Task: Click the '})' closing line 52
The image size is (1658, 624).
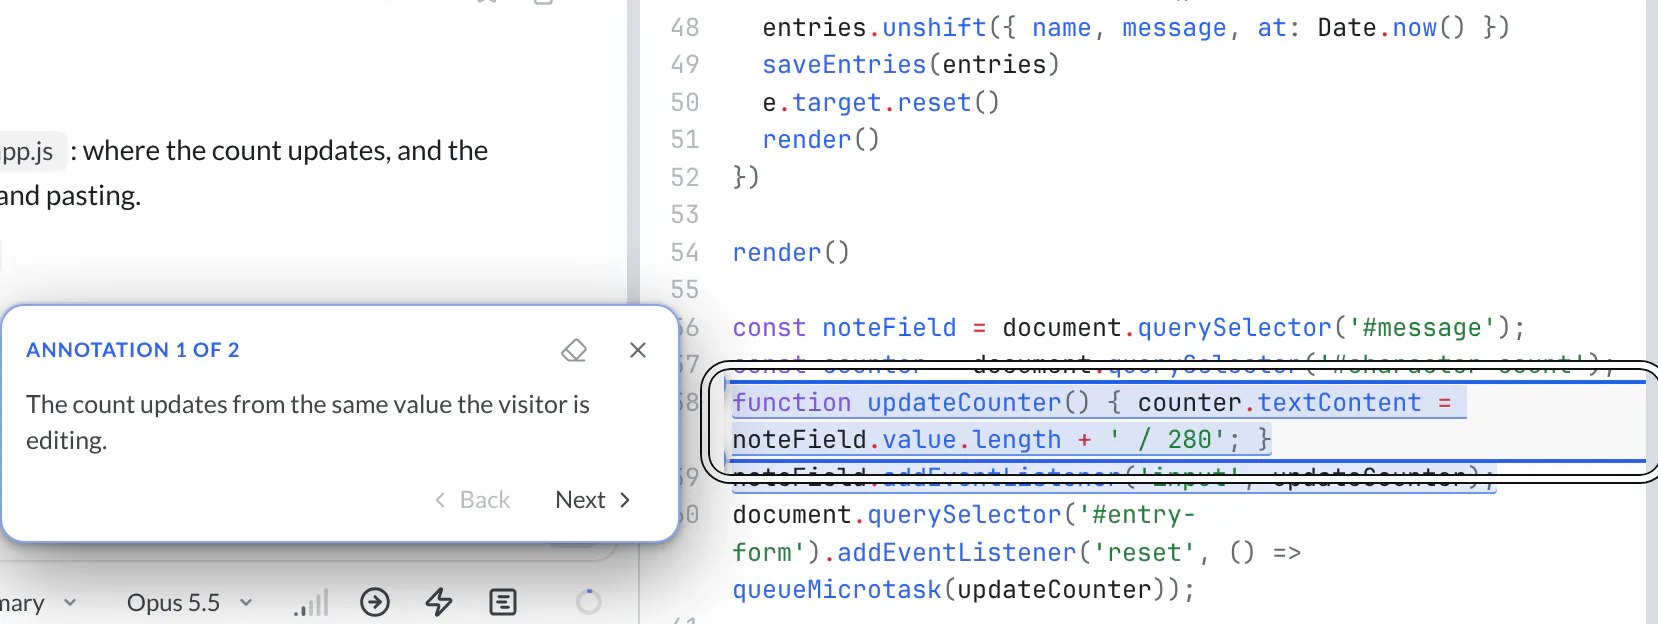Action: click(x=746, y=178)
